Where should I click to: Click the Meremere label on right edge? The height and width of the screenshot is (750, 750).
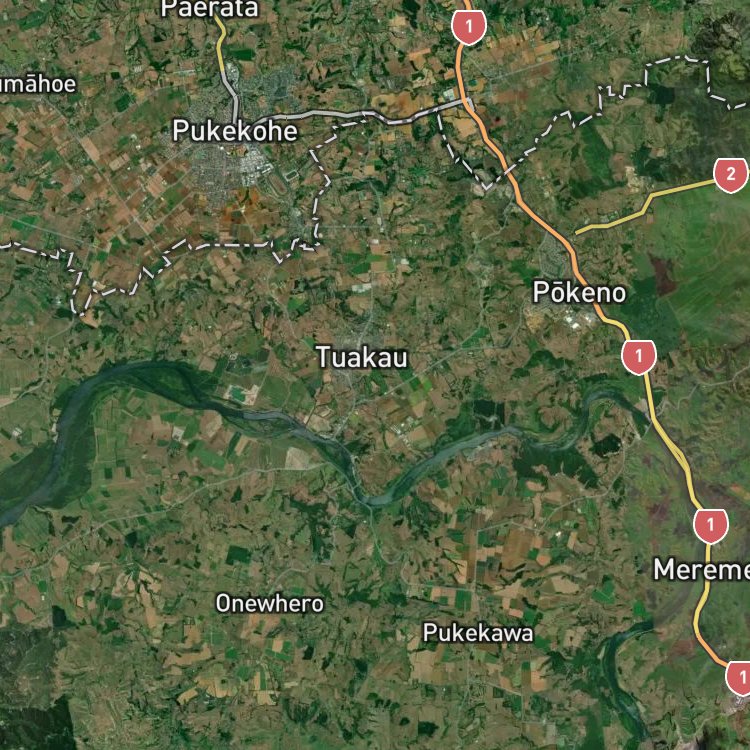click(x=701, y=570)
